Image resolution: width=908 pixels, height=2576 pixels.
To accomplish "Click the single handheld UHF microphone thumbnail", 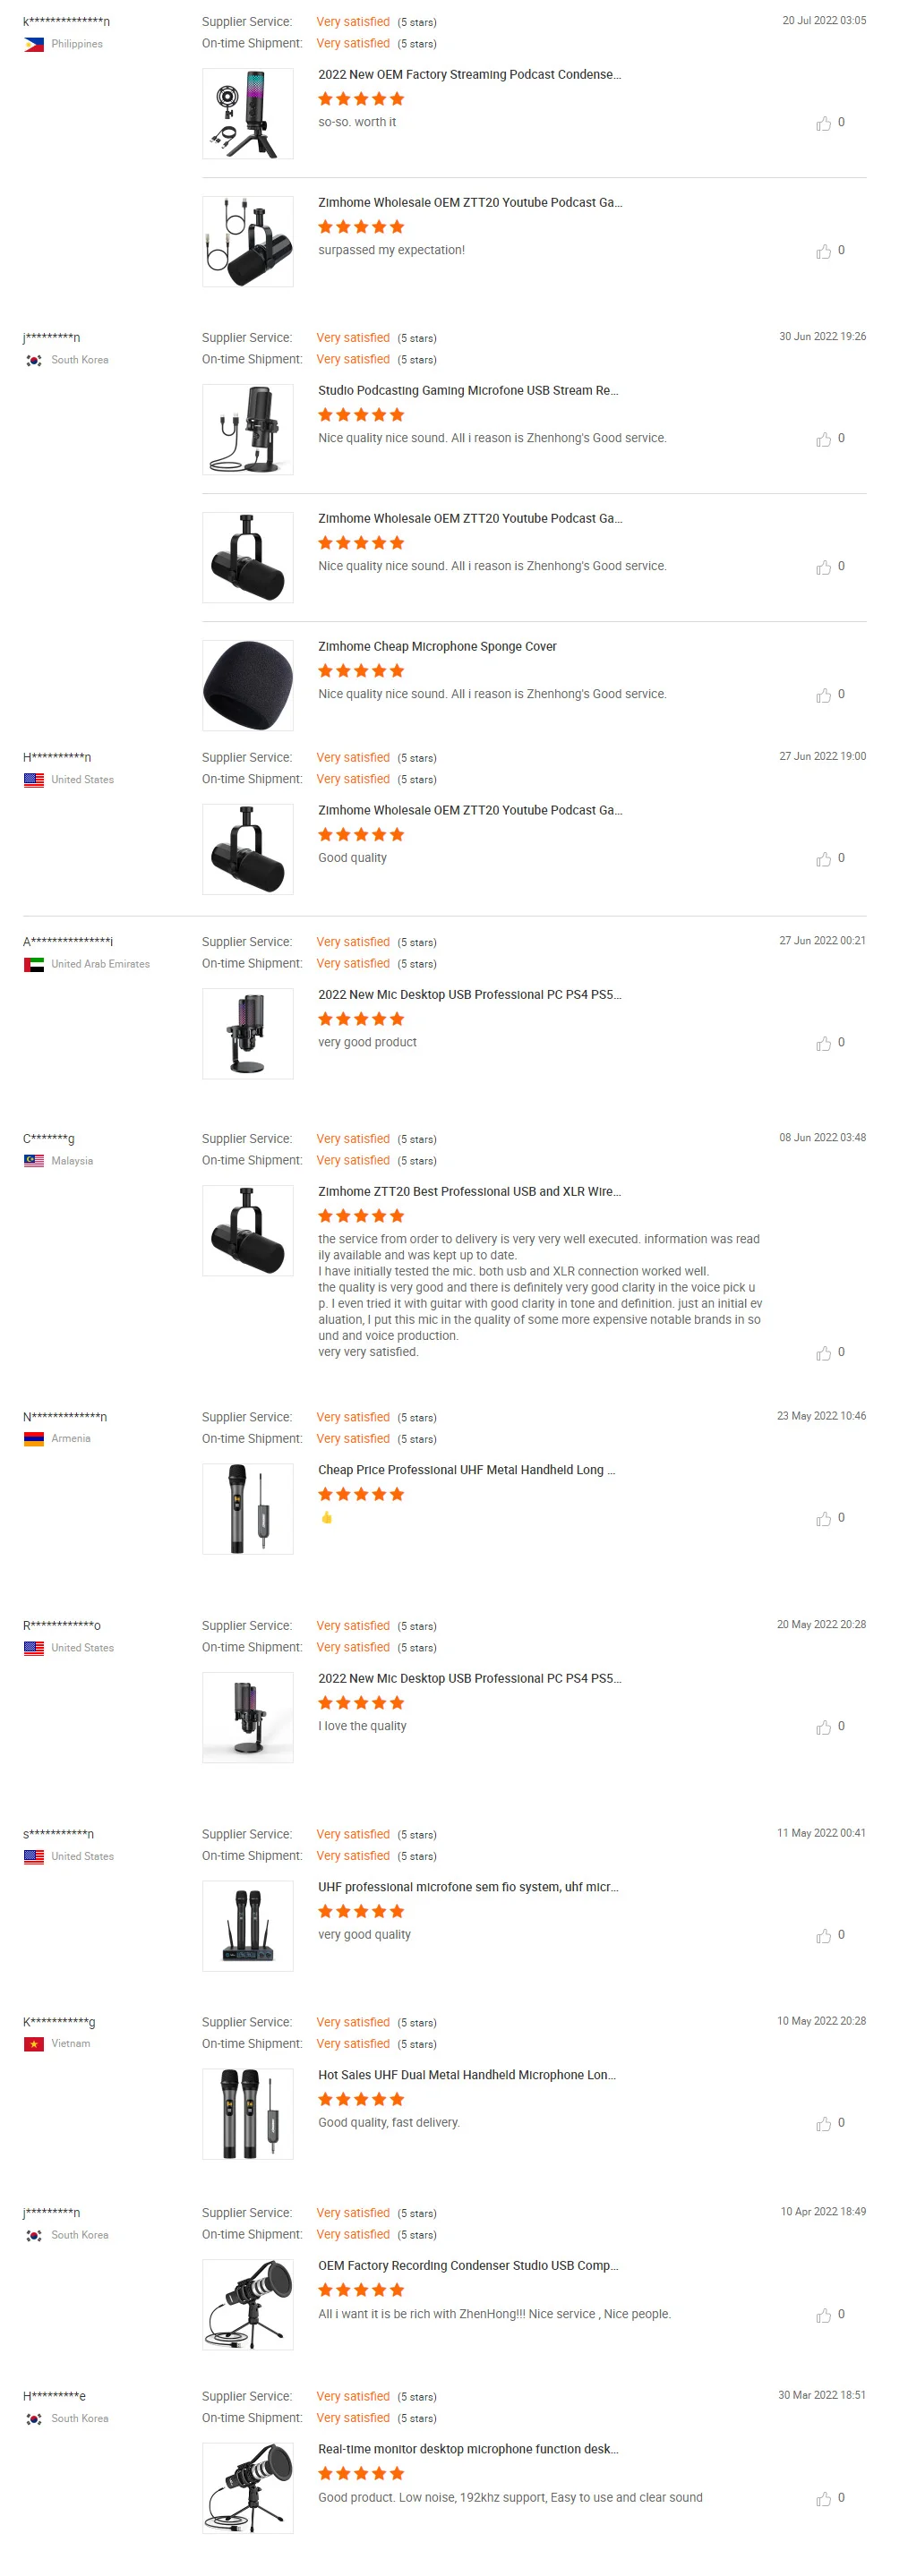I will pos(248,1510).
